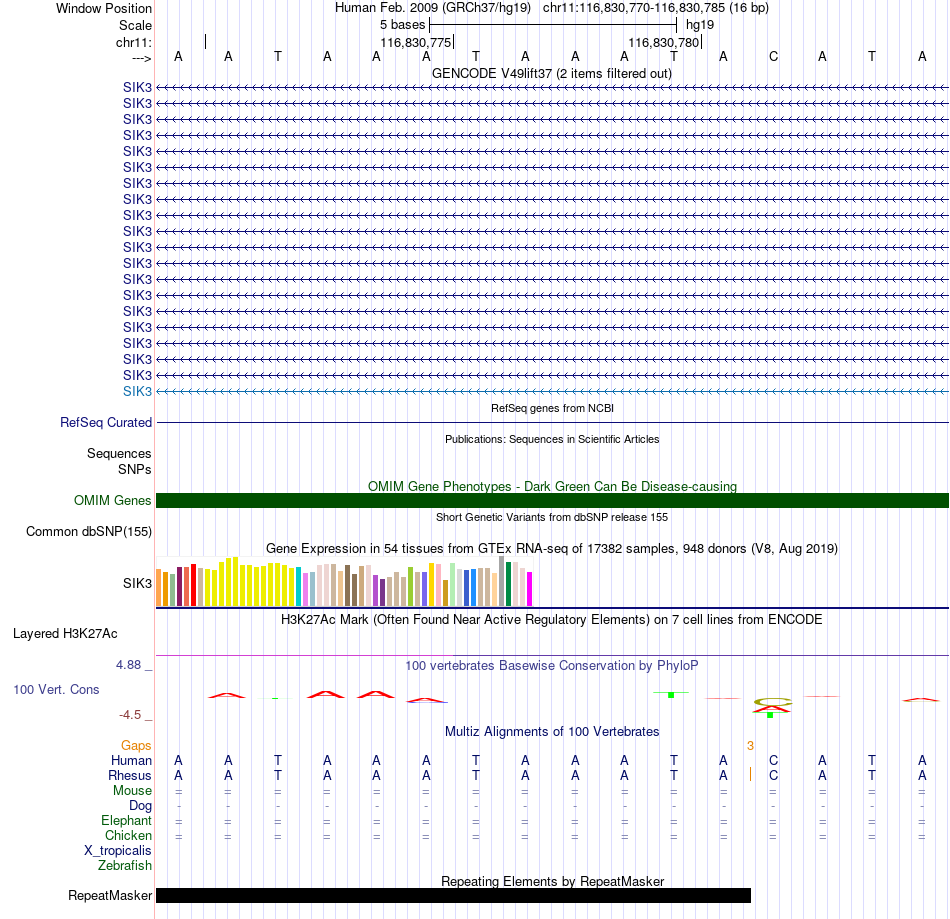This screenshot has height=919, width=950.
Task: Open Repeating Elements by RepeatMasker title
Action: pos(552,881)
